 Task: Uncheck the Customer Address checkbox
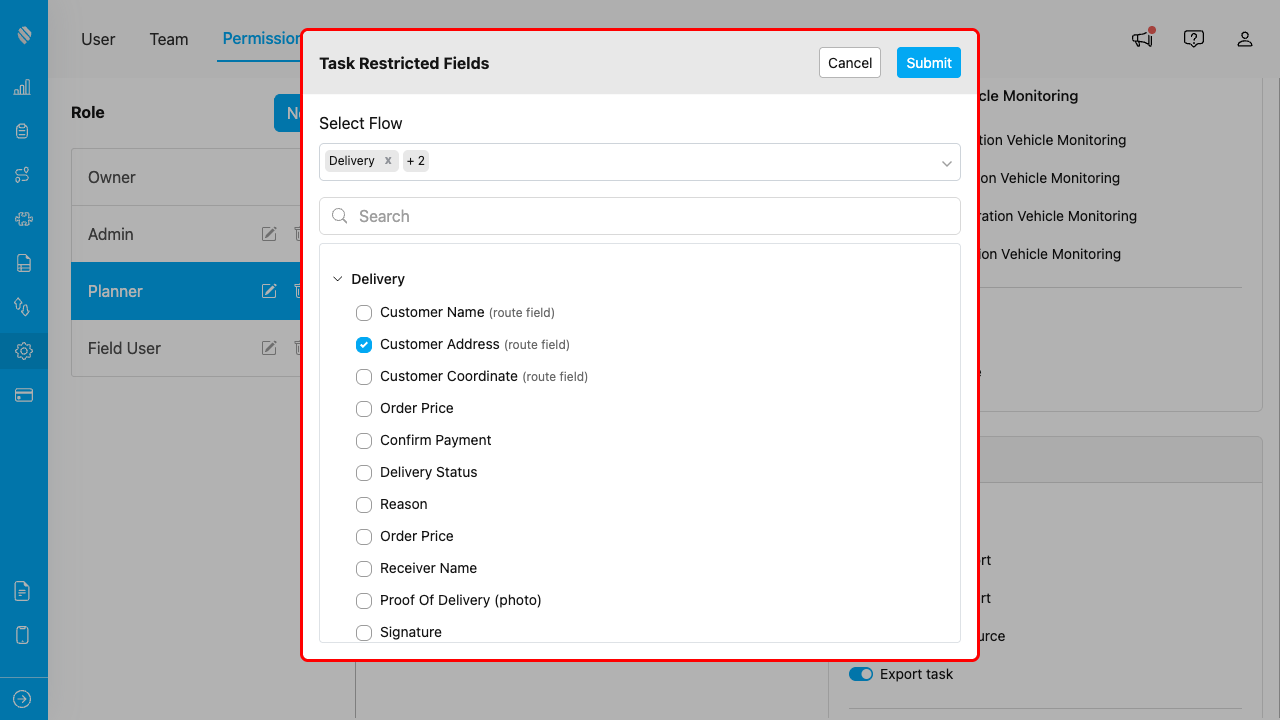coord(364,344)
